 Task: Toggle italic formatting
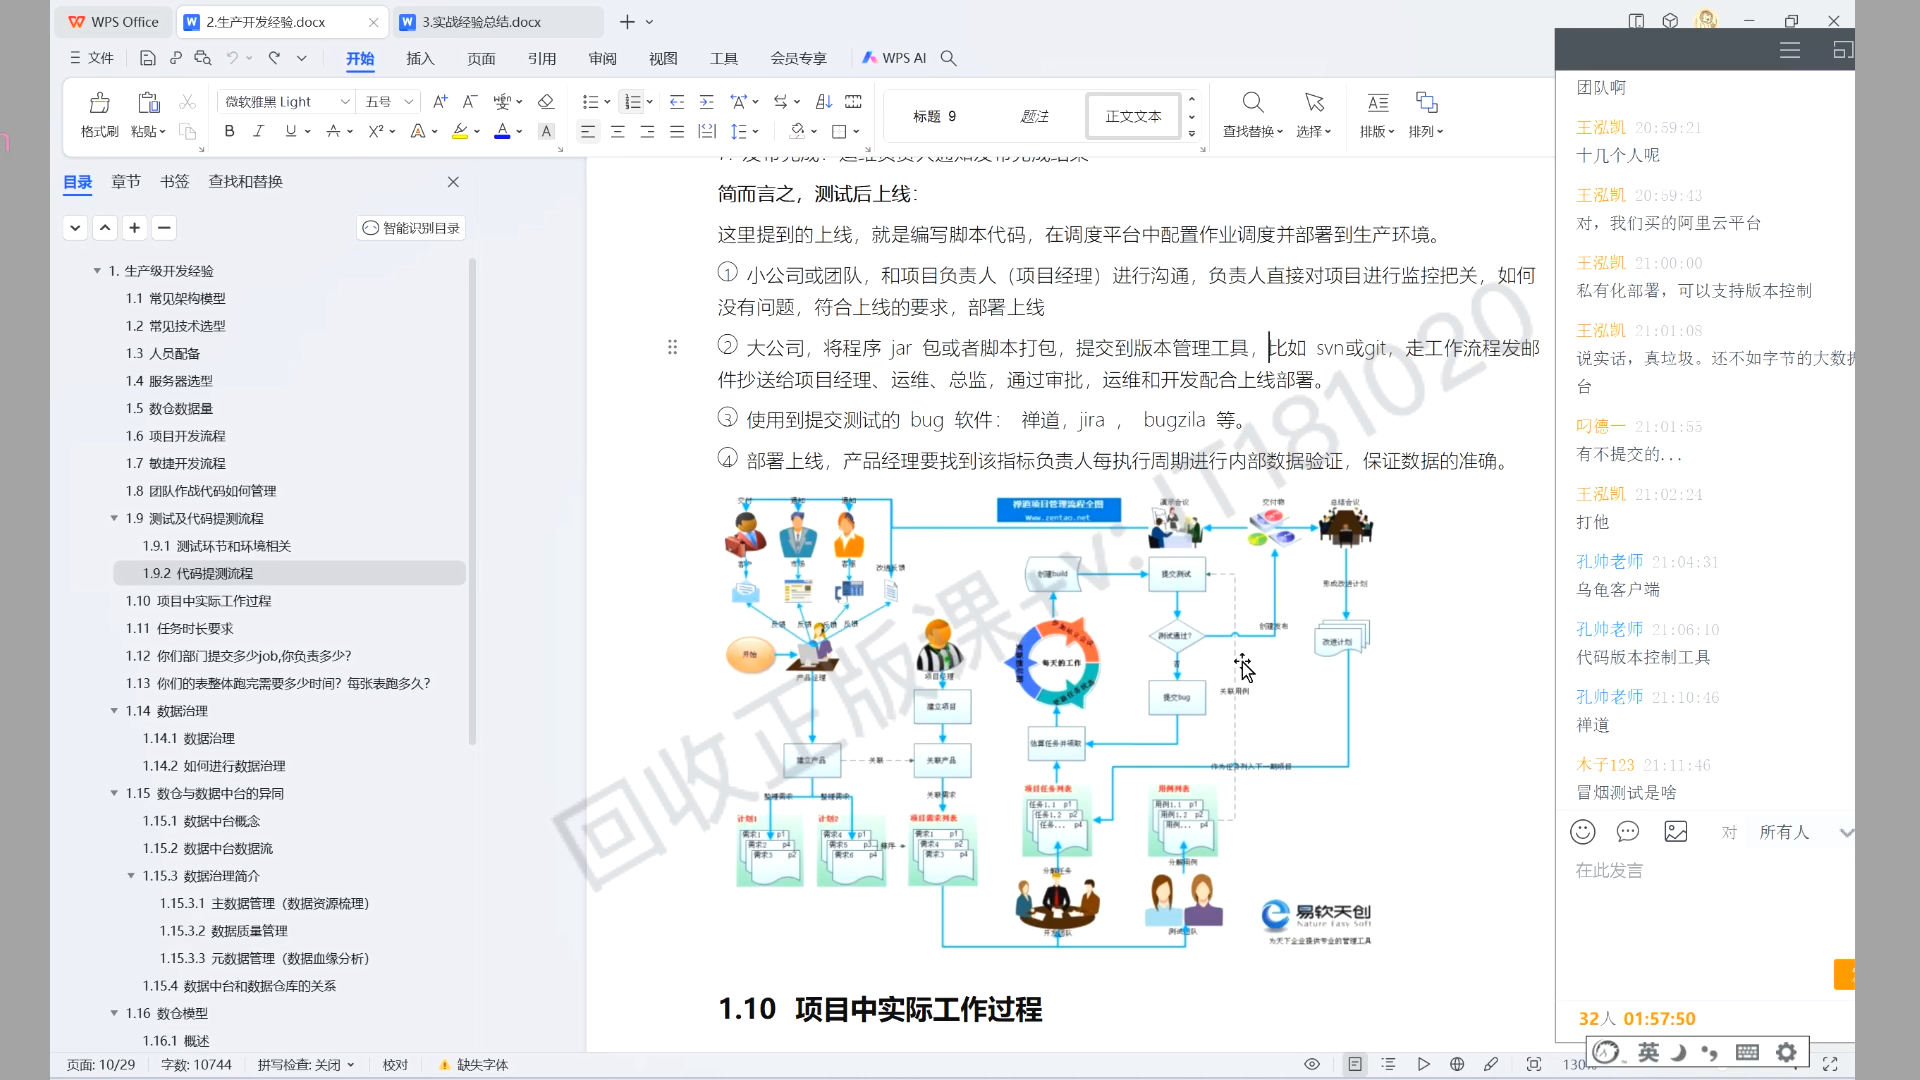[258, 131]
